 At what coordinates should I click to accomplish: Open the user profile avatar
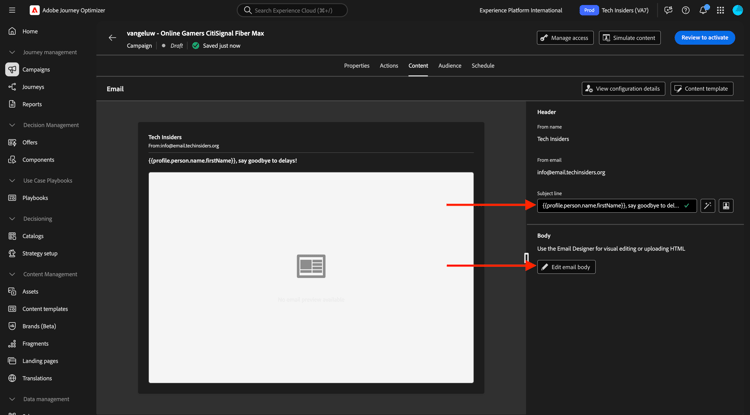coord(738,10)
